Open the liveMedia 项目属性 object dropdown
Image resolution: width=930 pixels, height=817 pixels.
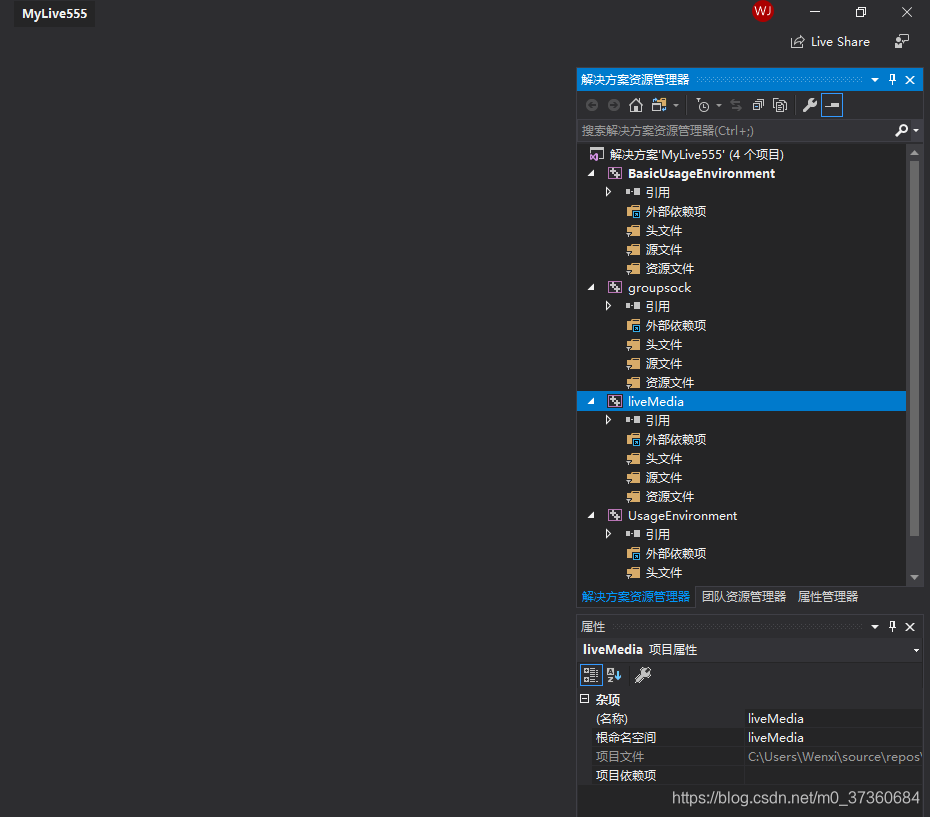(916, 650)
